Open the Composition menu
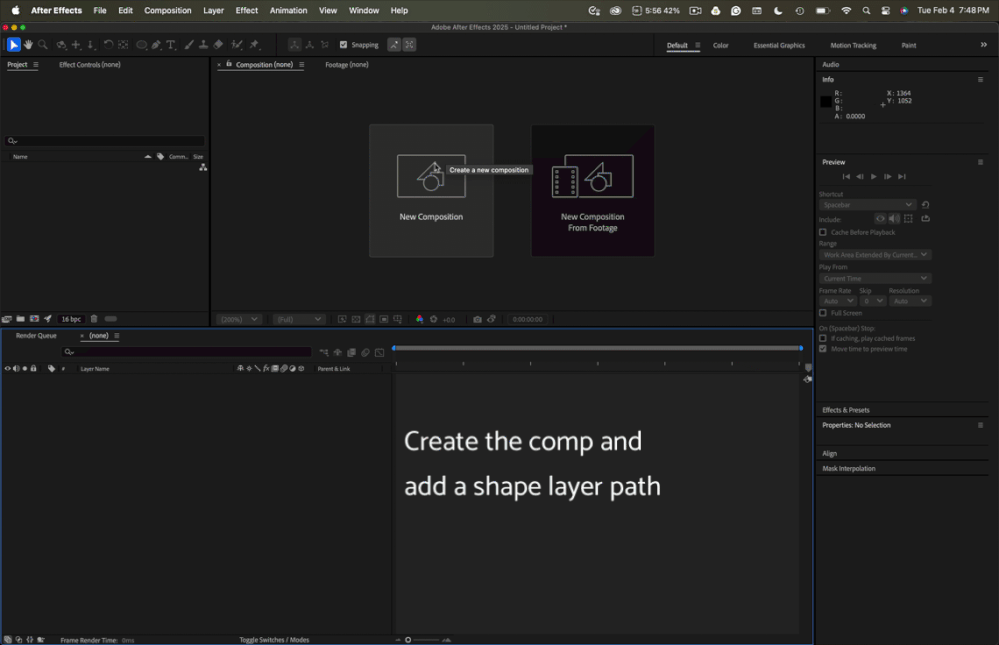Viewport: 999px width, 645px height. pyautogui.click(x=167, y=10)
